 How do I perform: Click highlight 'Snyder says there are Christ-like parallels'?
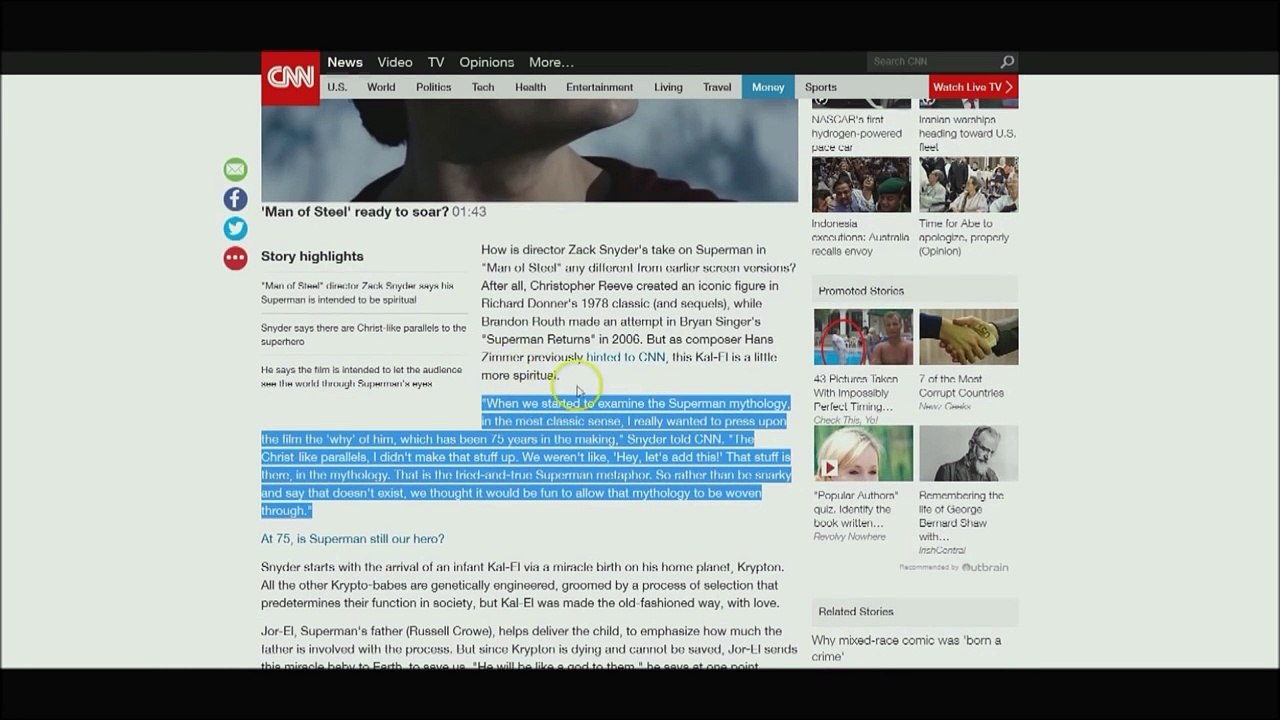[364, 334]
